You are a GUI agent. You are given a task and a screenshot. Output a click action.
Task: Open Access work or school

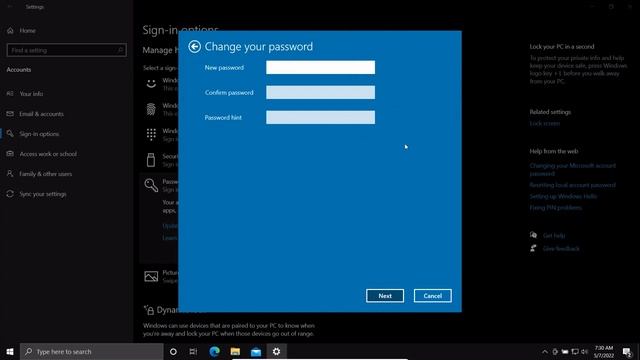coord(48,154)
